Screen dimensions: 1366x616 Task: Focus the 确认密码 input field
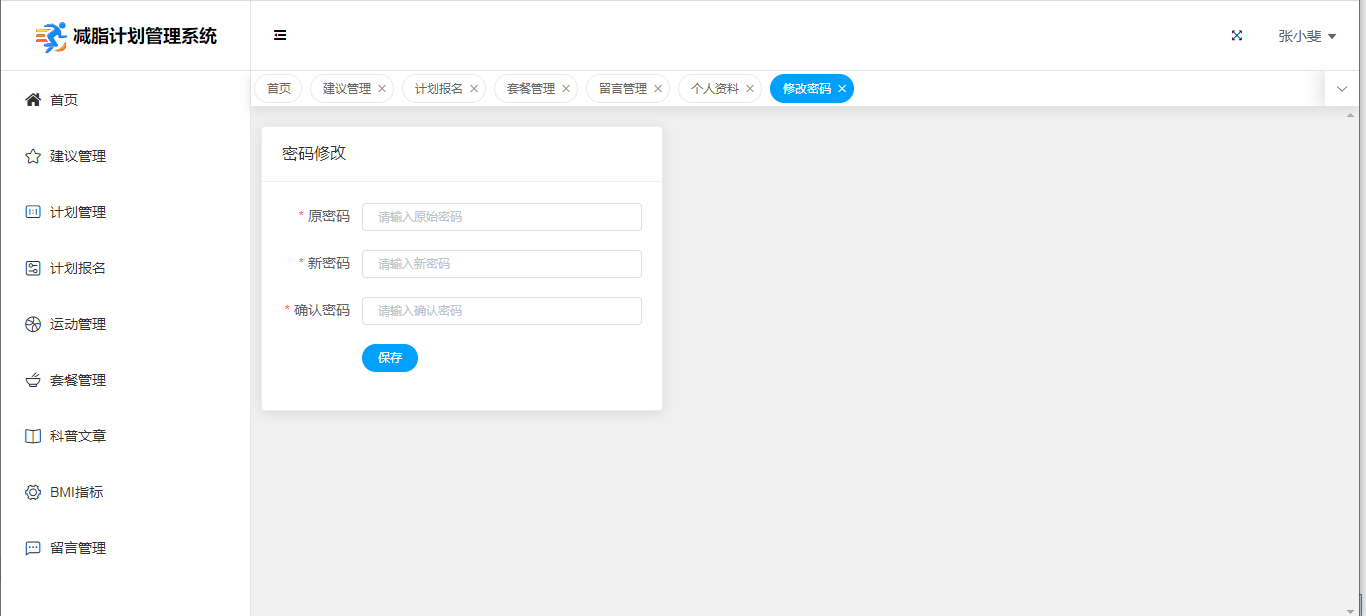pos(502,311)
